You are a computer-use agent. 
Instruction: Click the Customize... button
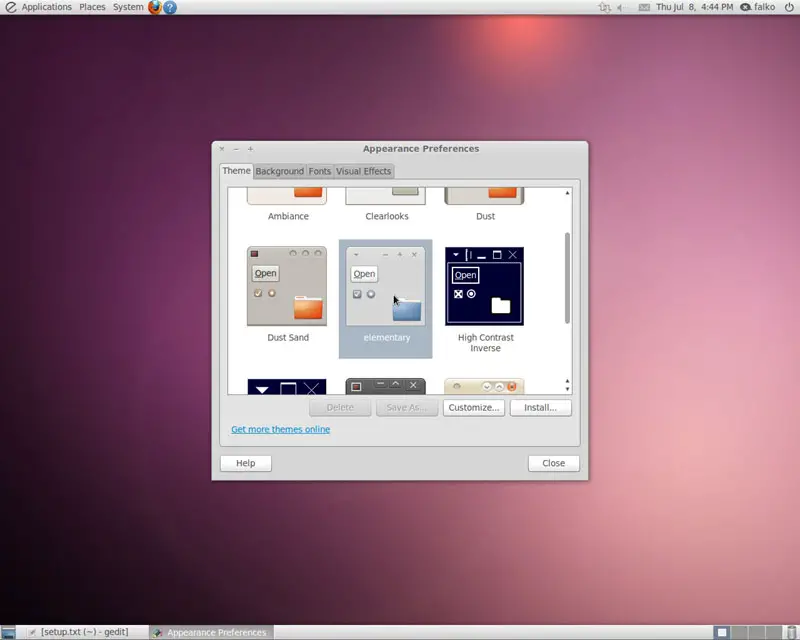click(474, 408)
